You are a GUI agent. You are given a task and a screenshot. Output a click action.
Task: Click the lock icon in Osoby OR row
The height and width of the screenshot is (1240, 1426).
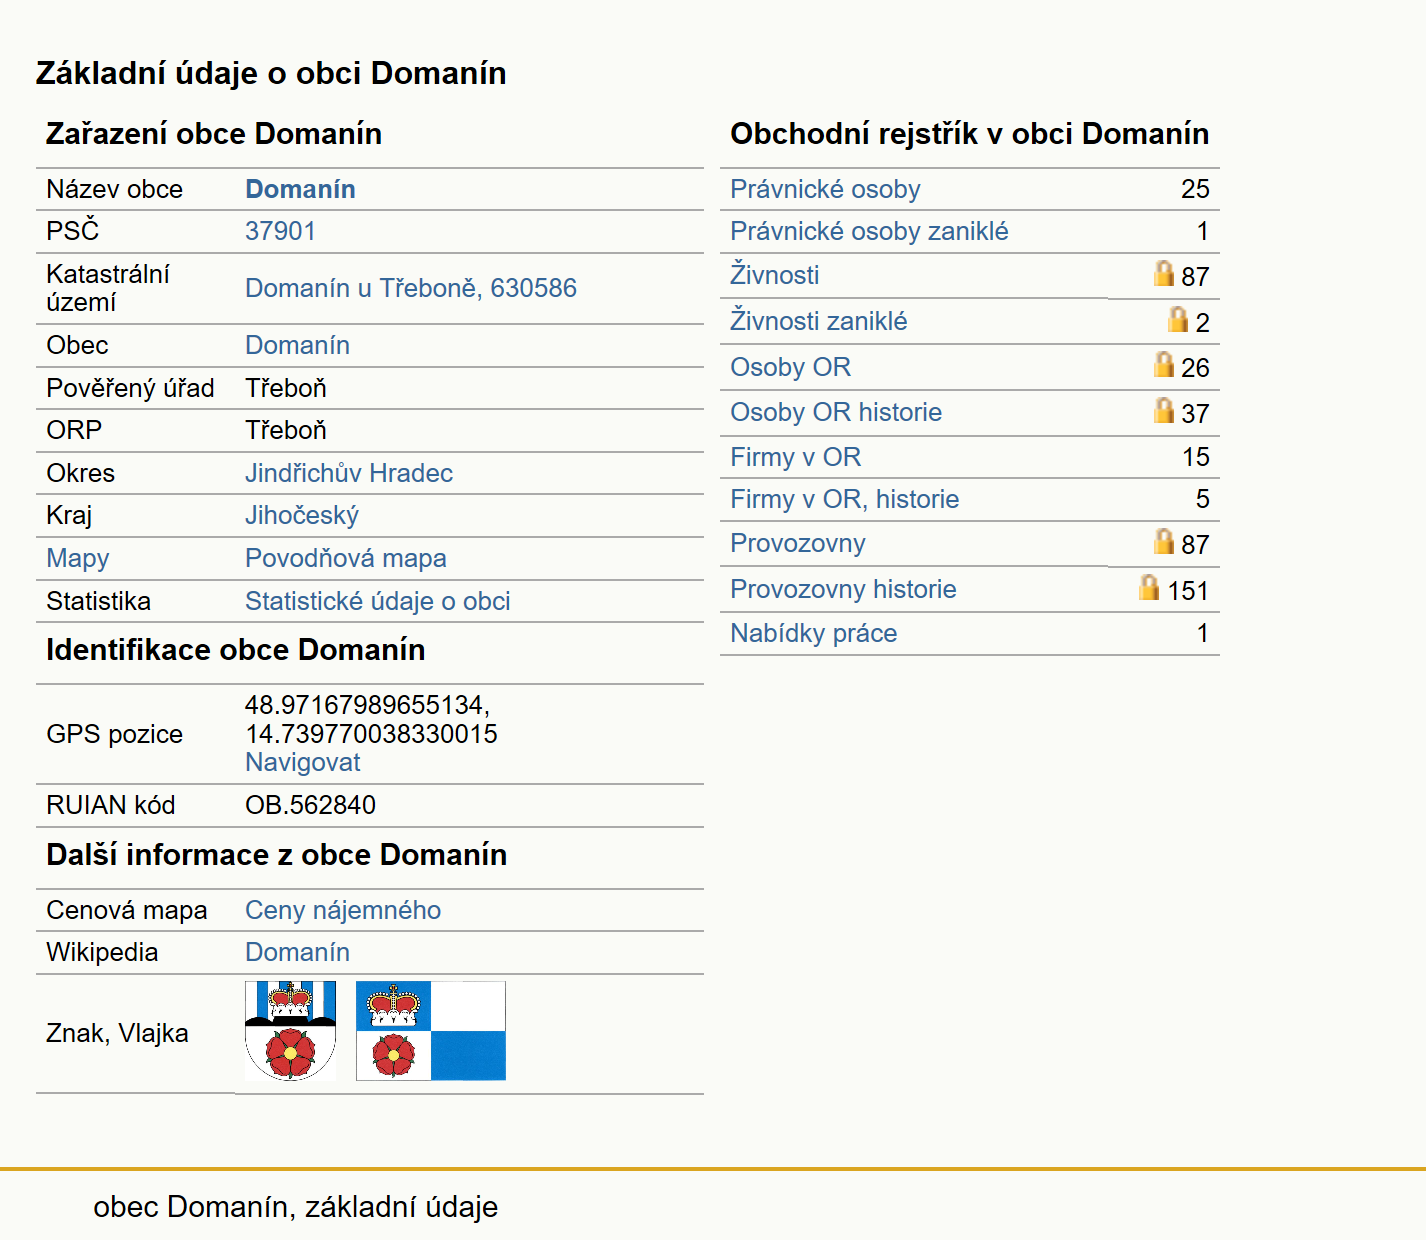pos(1163,364)
